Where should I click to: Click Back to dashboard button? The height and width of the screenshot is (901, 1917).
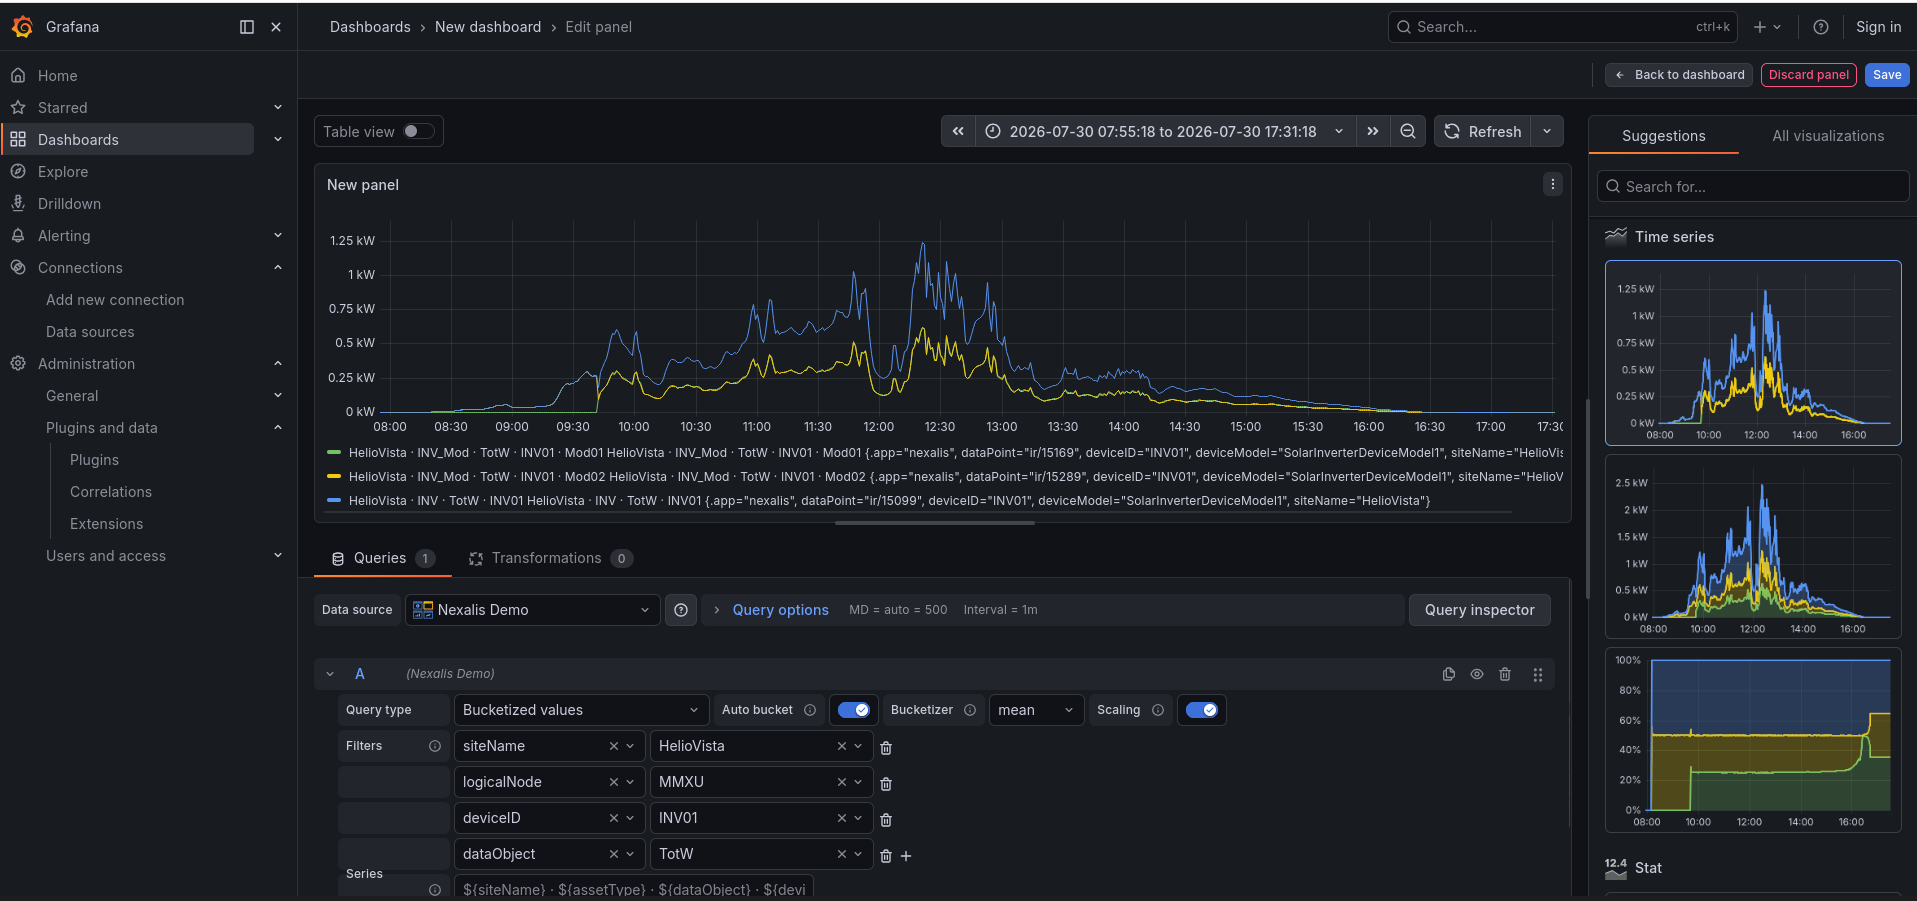1679,75
